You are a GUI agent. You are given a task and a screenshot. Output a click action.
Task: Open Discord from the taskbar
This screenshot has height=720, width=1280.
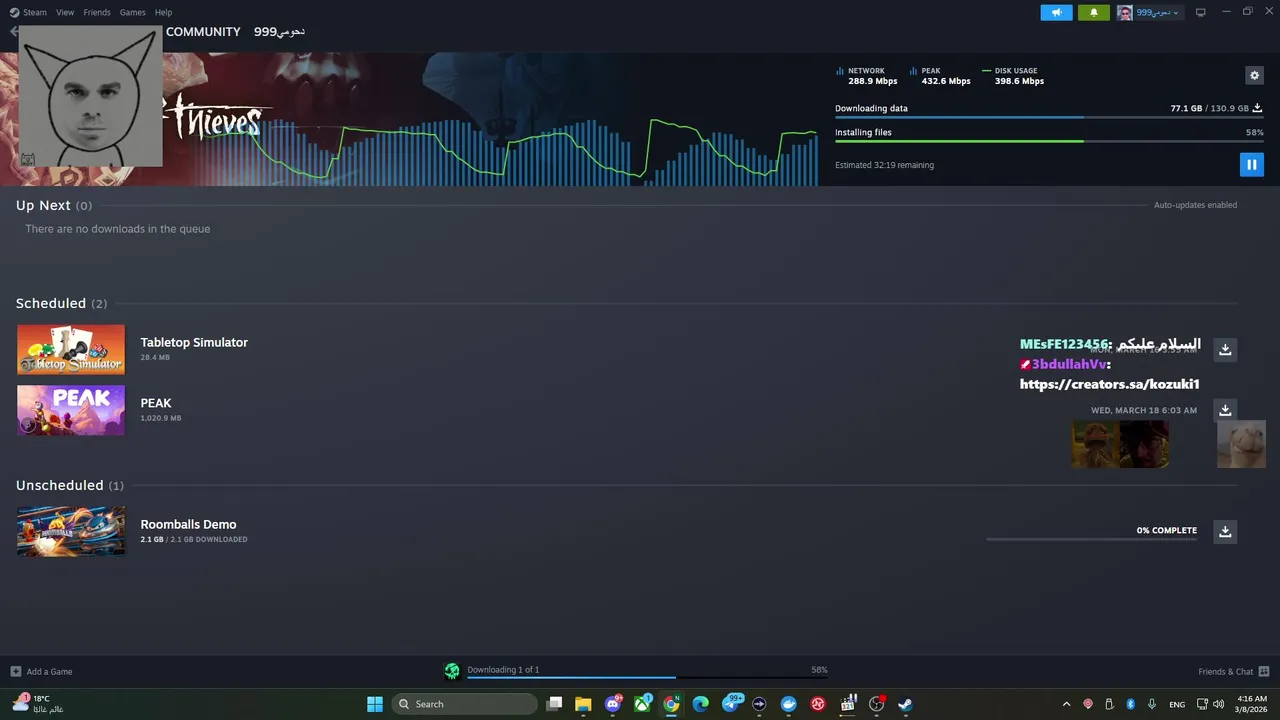(613, 704)
